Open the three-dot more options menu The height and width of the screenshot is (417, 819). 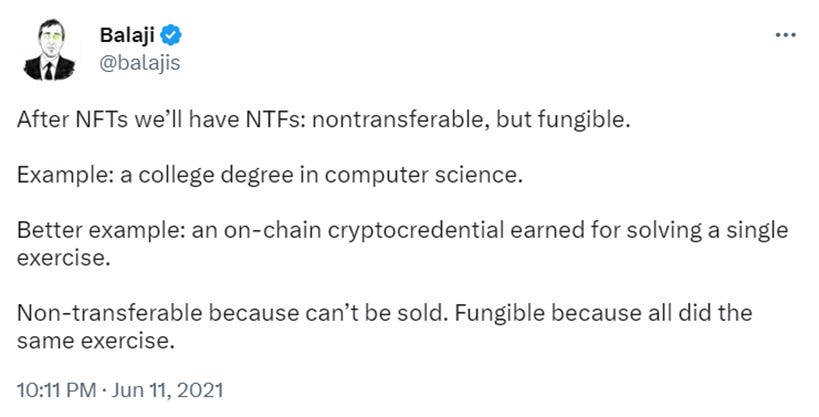click(x=785, y=36)
